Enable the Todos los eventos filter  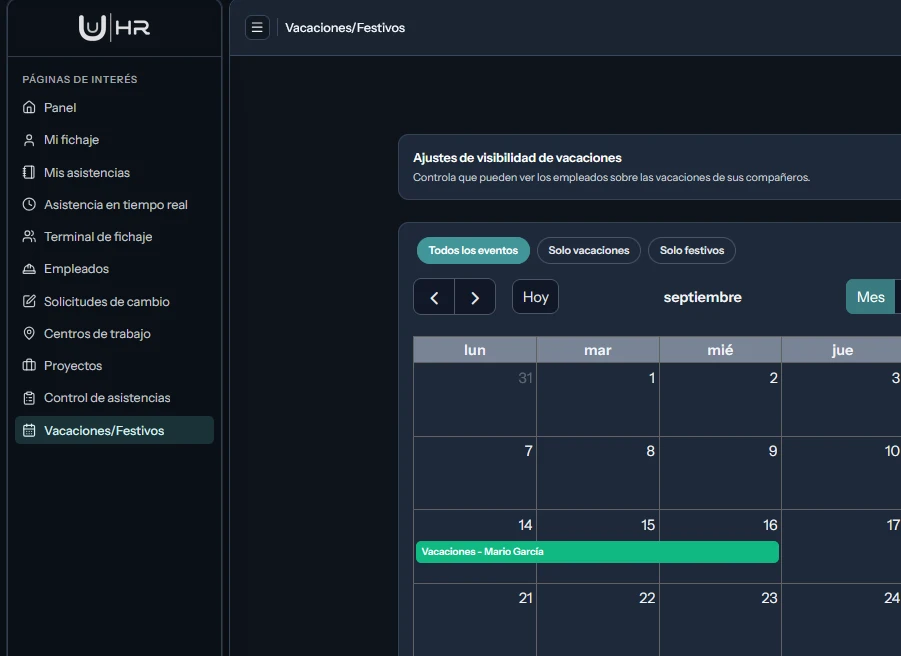(473, 250)
